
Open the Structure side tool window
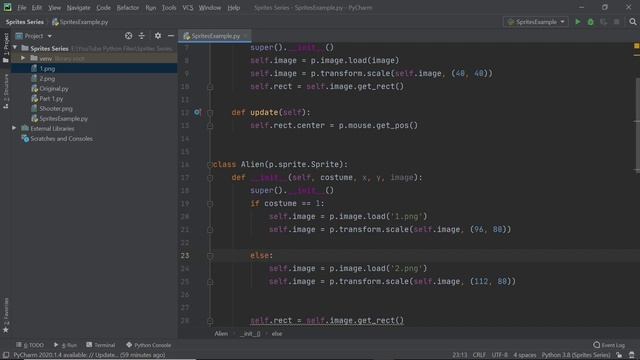point(6,91)
